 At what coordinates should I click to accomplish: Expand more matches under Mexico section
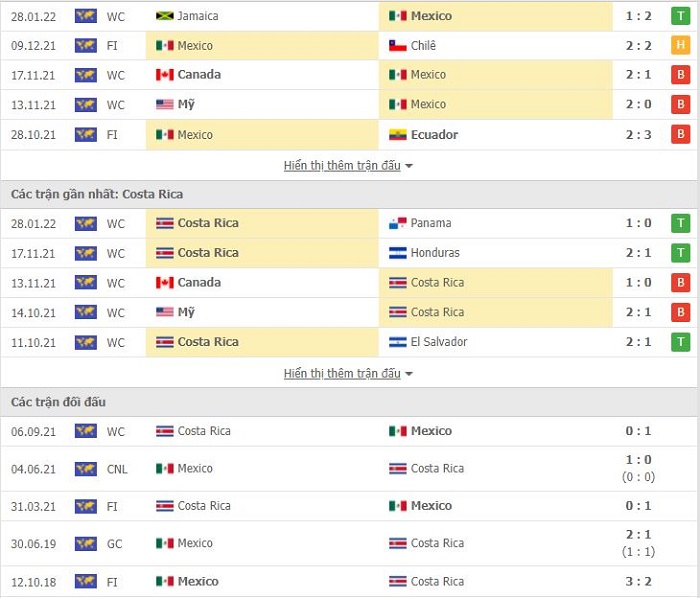pos(342,166)
